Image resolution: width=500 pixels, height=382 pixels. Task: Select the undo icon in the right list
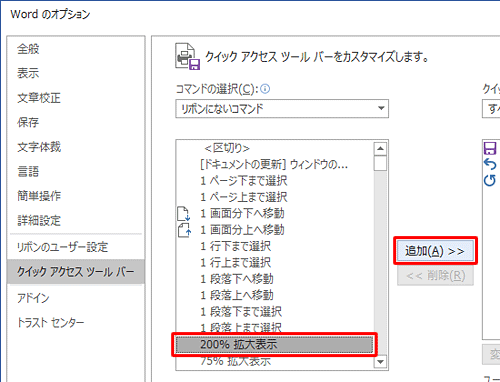[x=490, y=164]
